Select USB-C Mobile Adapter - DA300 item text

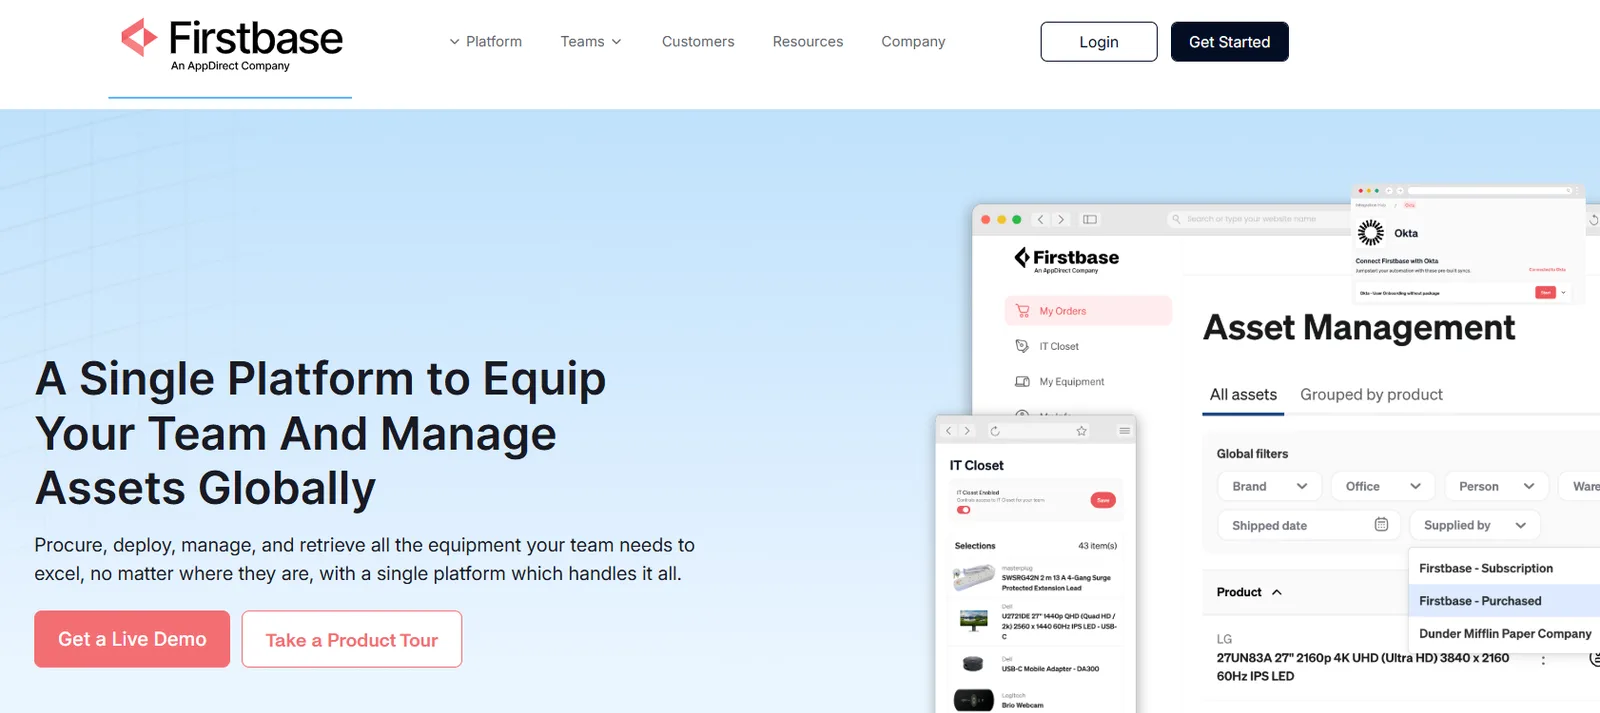(x=1050, y=669)
